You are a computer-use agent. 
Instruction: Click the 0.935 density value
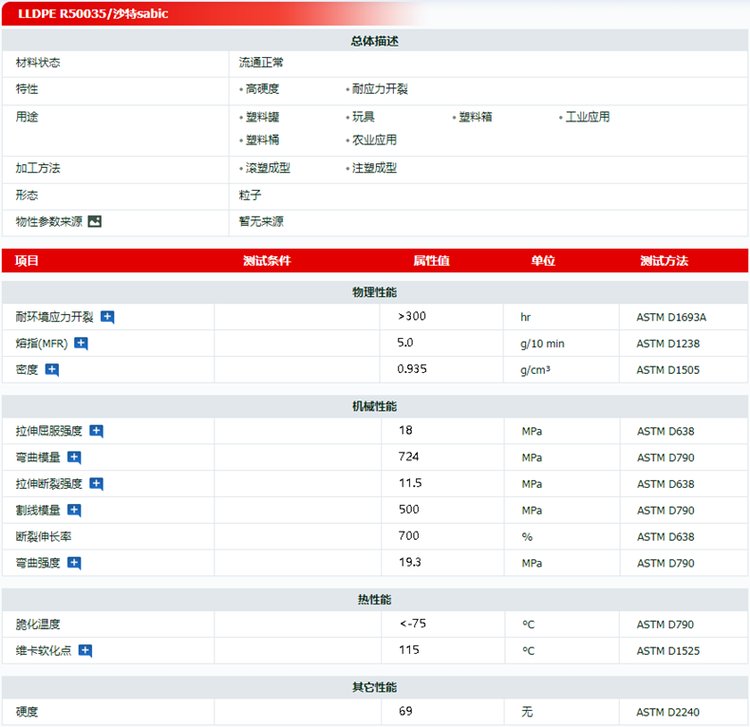tap(412, 369)
